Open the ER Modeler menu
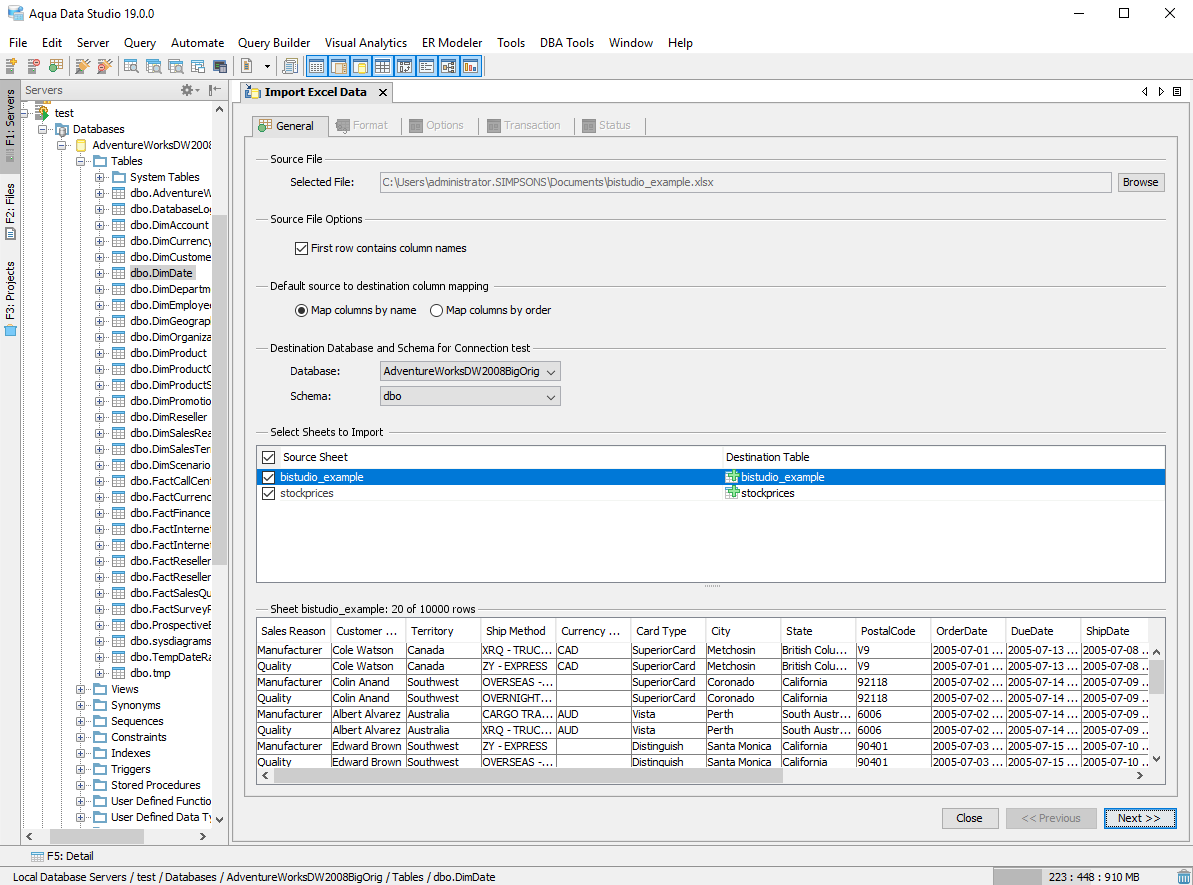The height and width of the screenshot is (885, 1193). pos(452,43)
